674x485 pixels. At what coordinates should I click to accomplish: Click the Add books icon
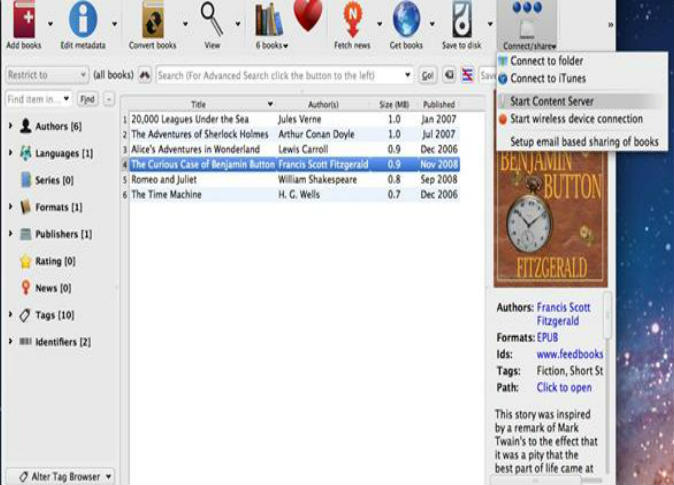[x=23, y=20]
